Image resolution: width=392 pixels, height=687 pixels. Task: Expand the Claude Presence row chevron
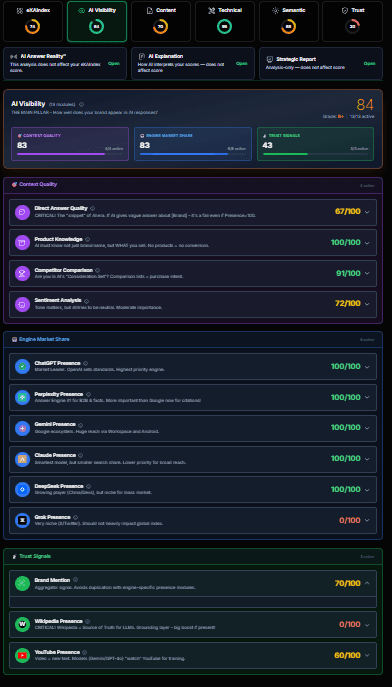(x=367, y=459)
